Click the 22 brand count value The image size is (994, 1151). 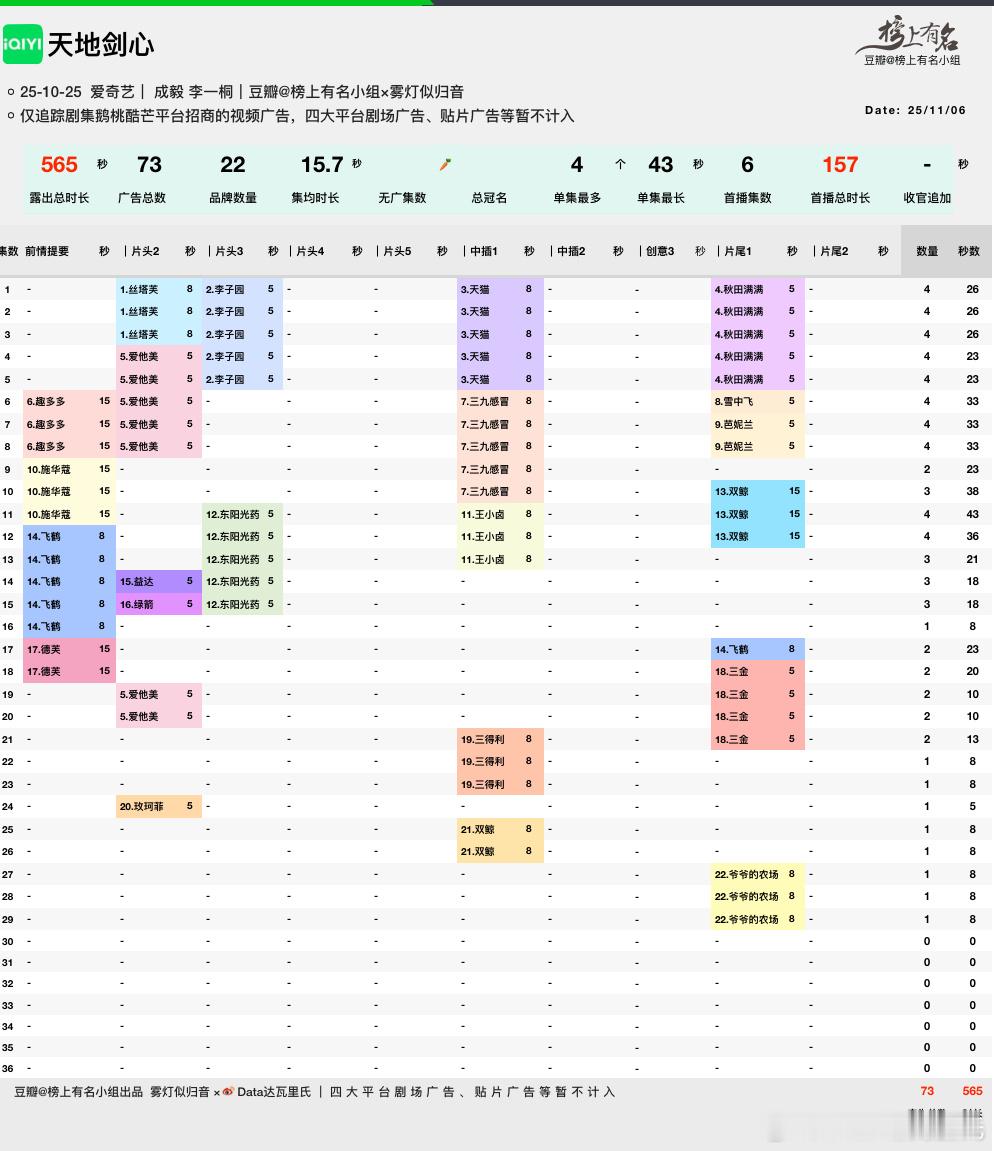[x=233, y=164]
